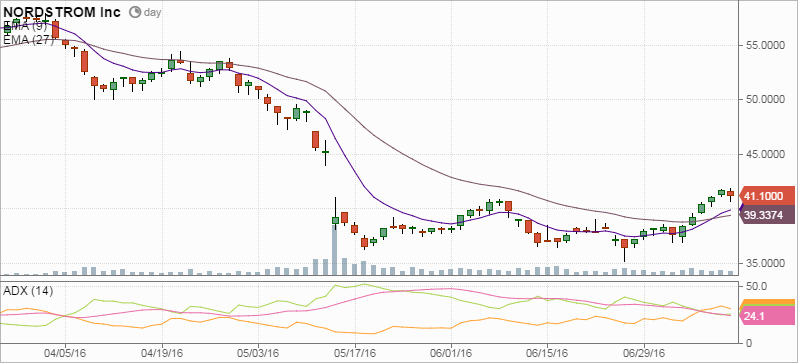
Task: Click the 05/03/16 date label
Action: 259,353
